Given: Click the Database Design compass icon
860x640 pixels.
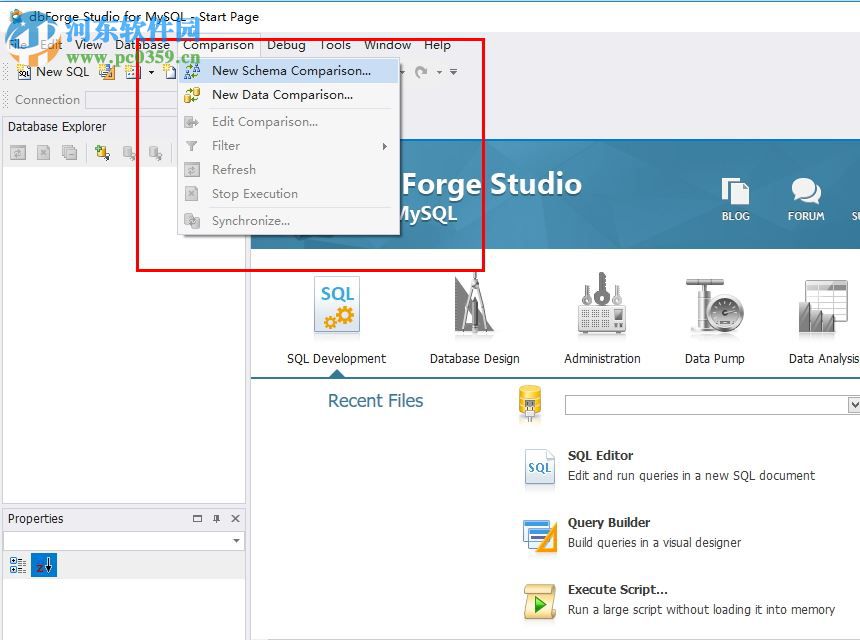Looking at the screenshot, I should click(x=474, y=305).
